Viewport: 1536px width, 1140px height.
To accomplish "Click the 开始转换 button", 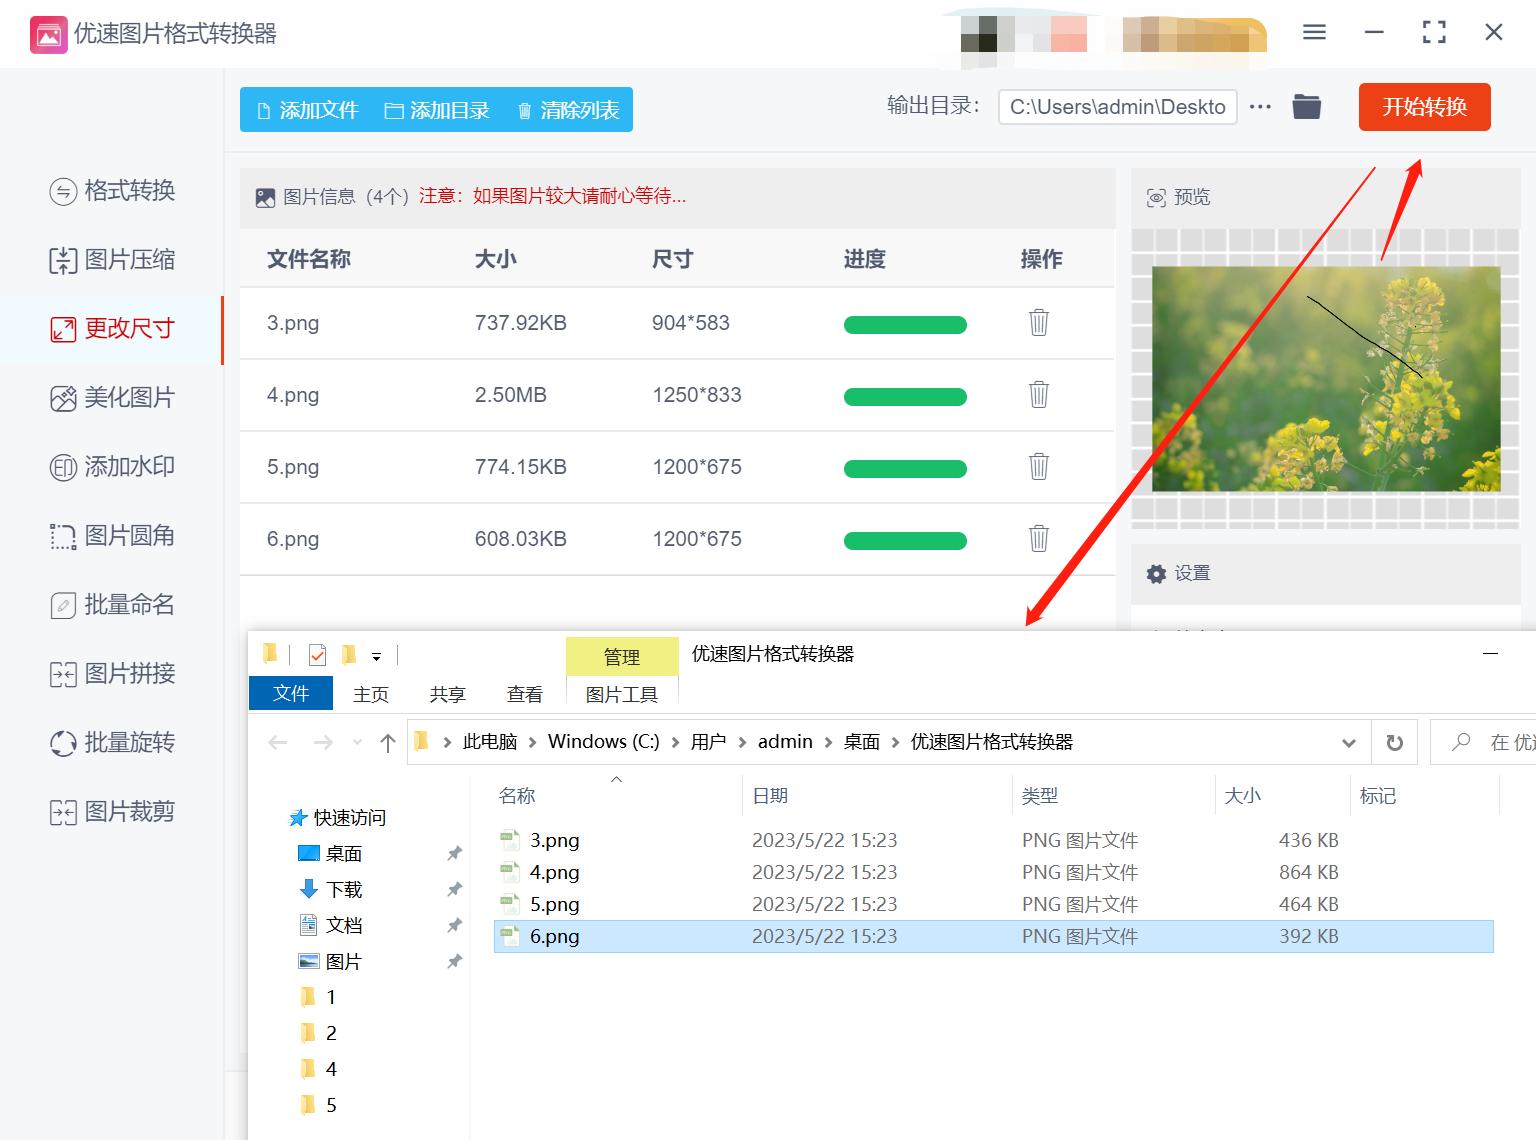I will [1424, 107].
